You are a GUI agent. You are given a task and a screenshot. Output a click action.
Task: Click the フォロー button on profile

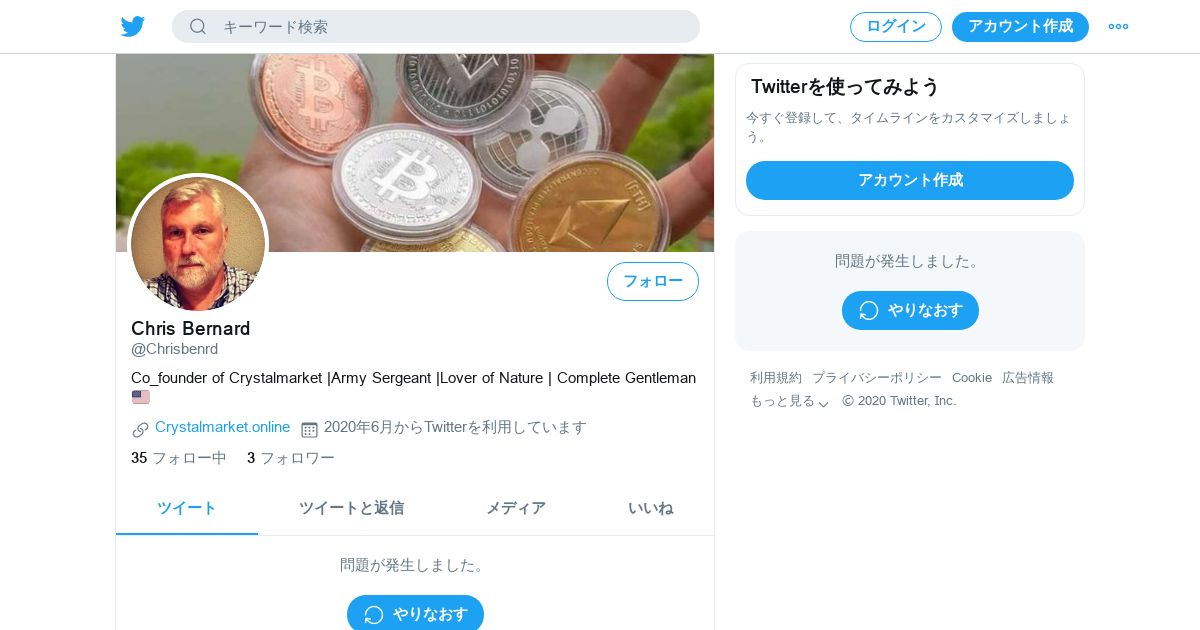(x=653, y=281)
